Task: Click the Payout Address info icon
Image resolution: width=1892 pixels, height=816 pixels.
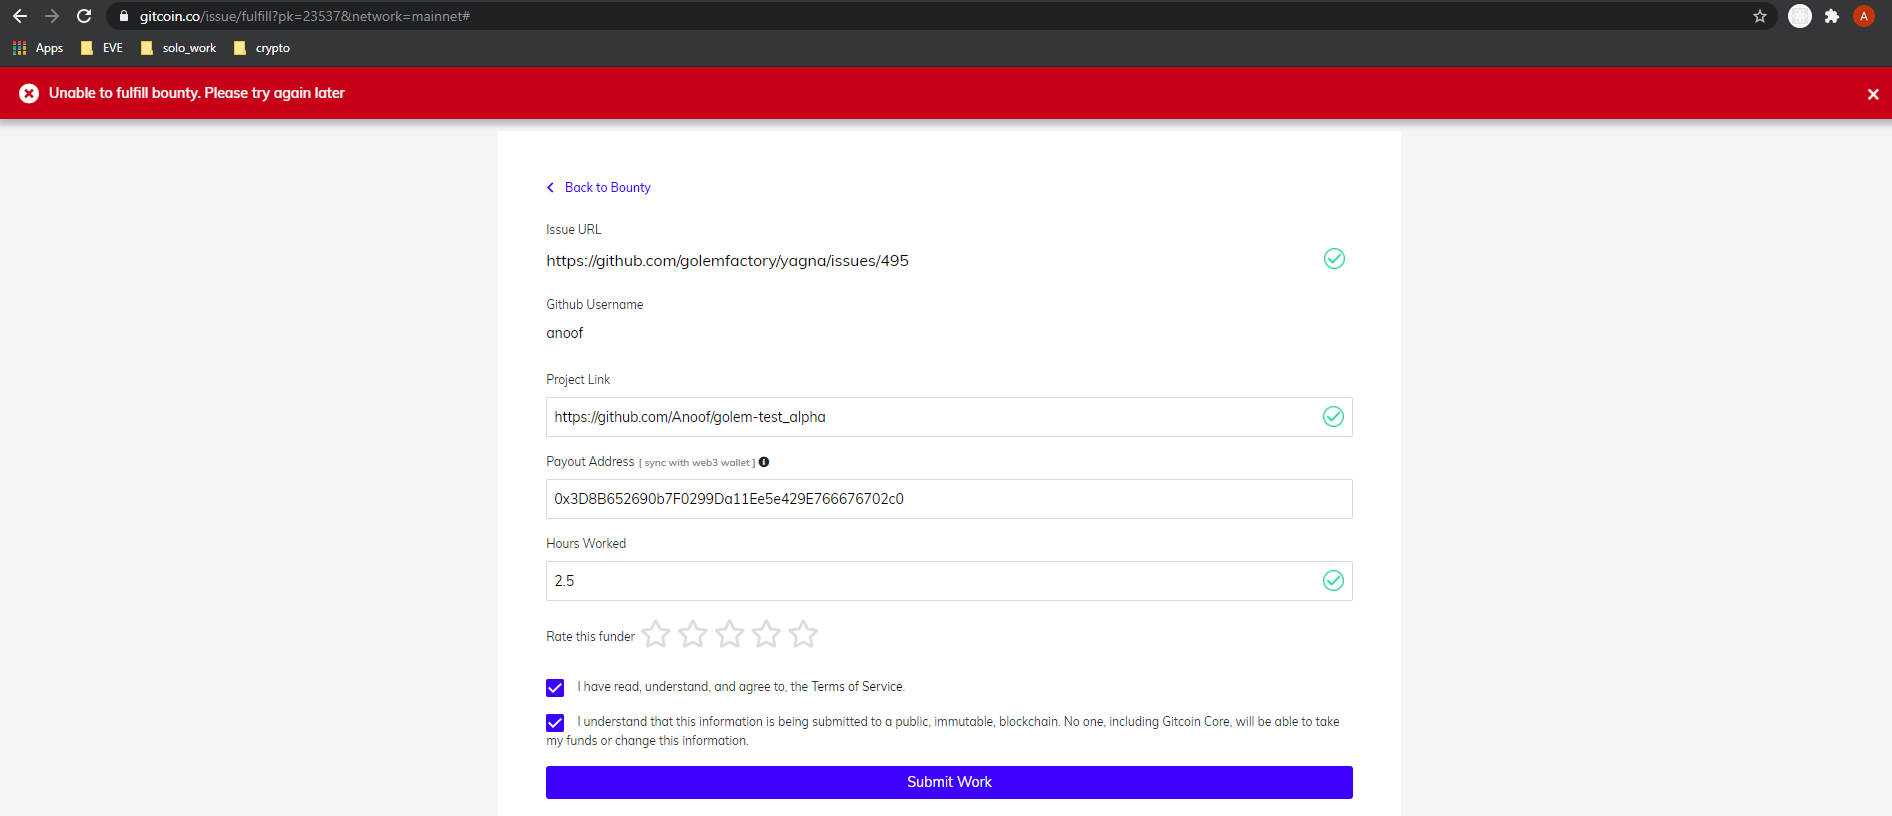Action: [764, 462]
